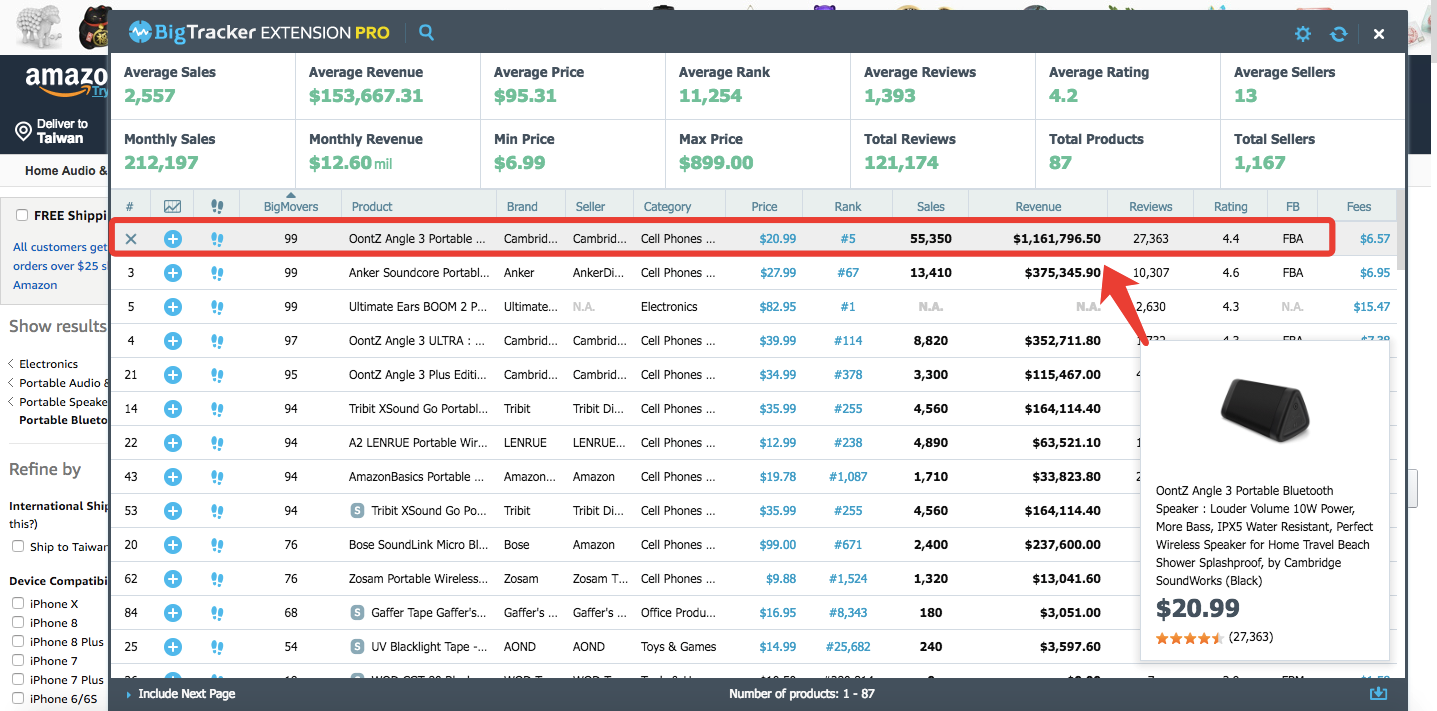Open footprints icon on Bose SoundLink row
This screenshot has height=711, width=1437.
point(218,545)
